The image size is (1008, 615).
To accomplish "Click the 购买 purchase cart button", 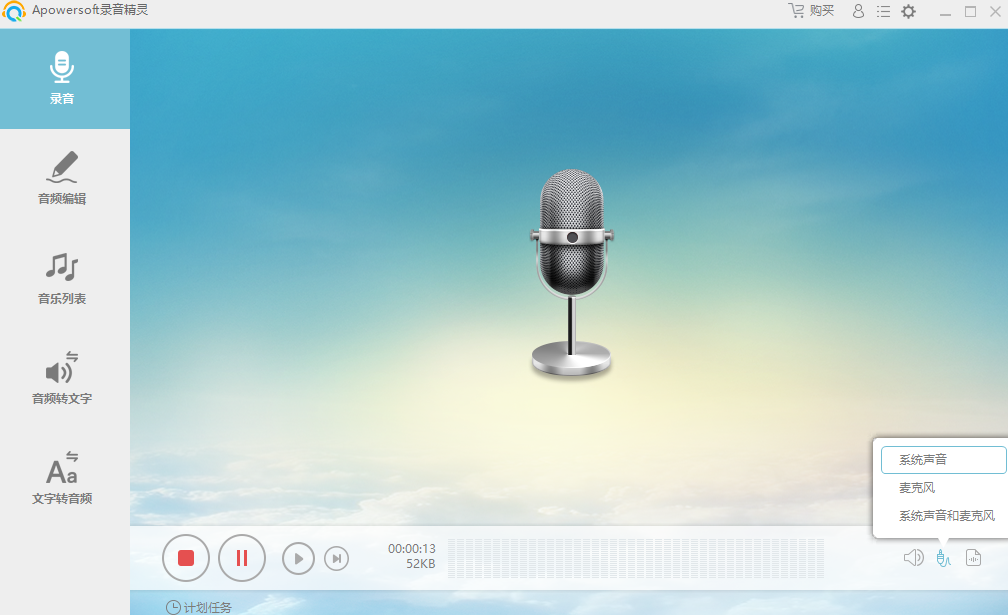I will pos(811,11).
